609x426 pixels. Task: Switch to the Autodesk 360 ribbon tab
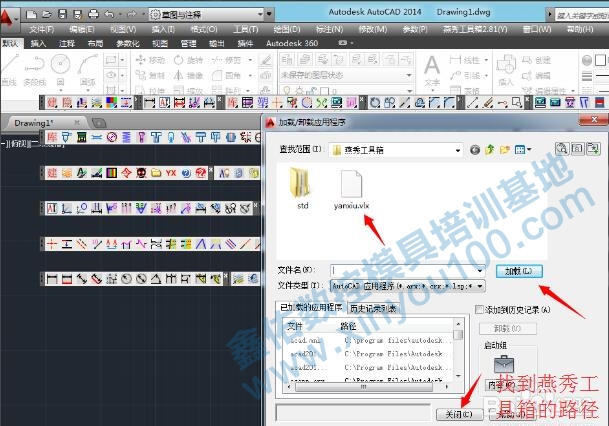click(292, 43)
